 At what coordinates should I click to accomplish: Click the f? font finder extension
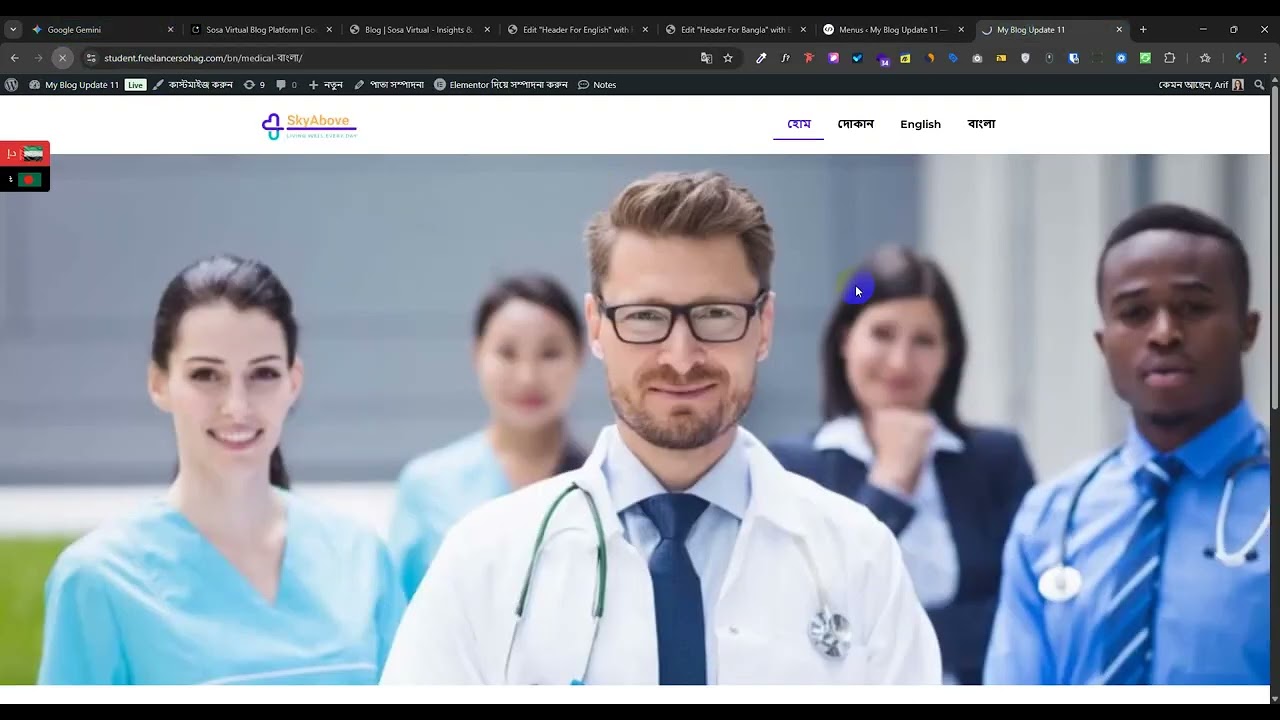785,58
